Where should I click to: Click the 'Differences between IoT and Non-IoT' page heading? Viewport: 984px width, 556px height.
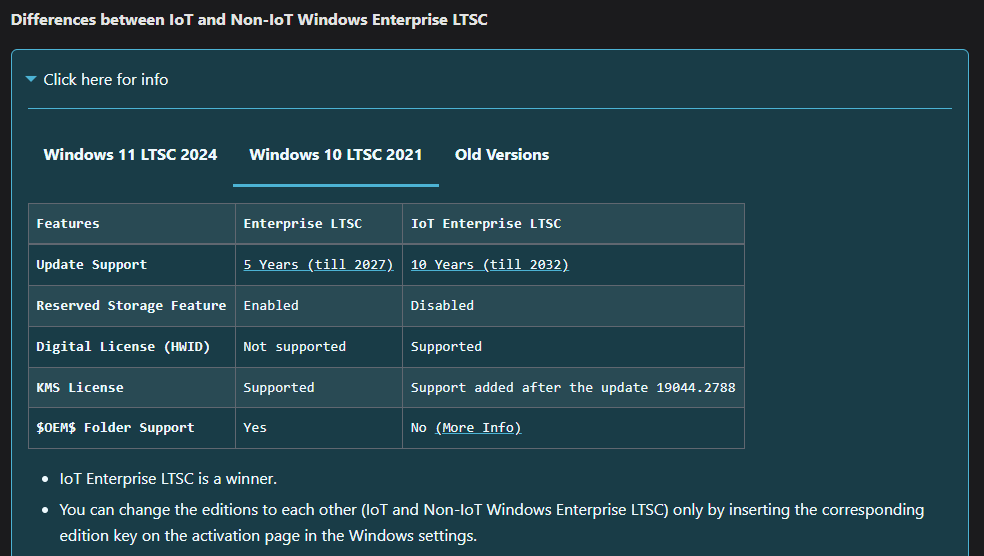coord(249,19)
